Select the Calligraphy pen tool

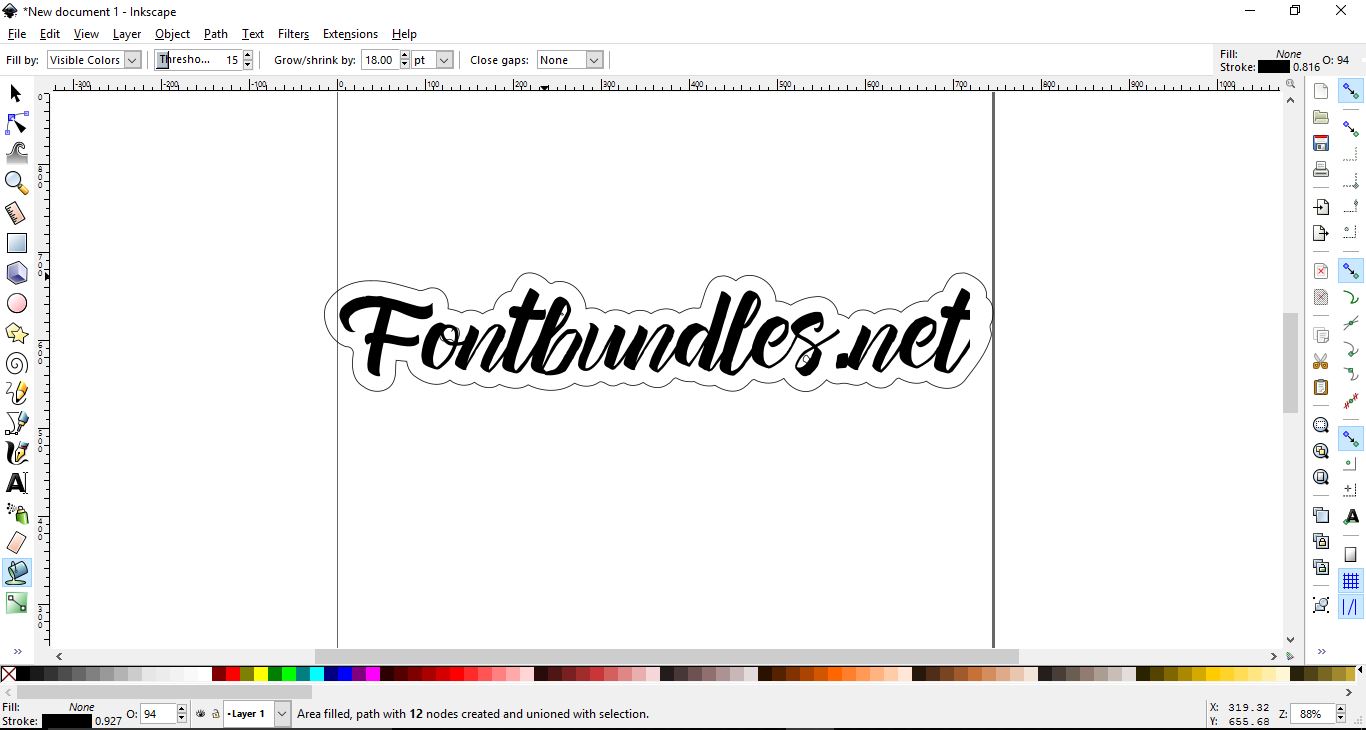[x=17, y=453]
